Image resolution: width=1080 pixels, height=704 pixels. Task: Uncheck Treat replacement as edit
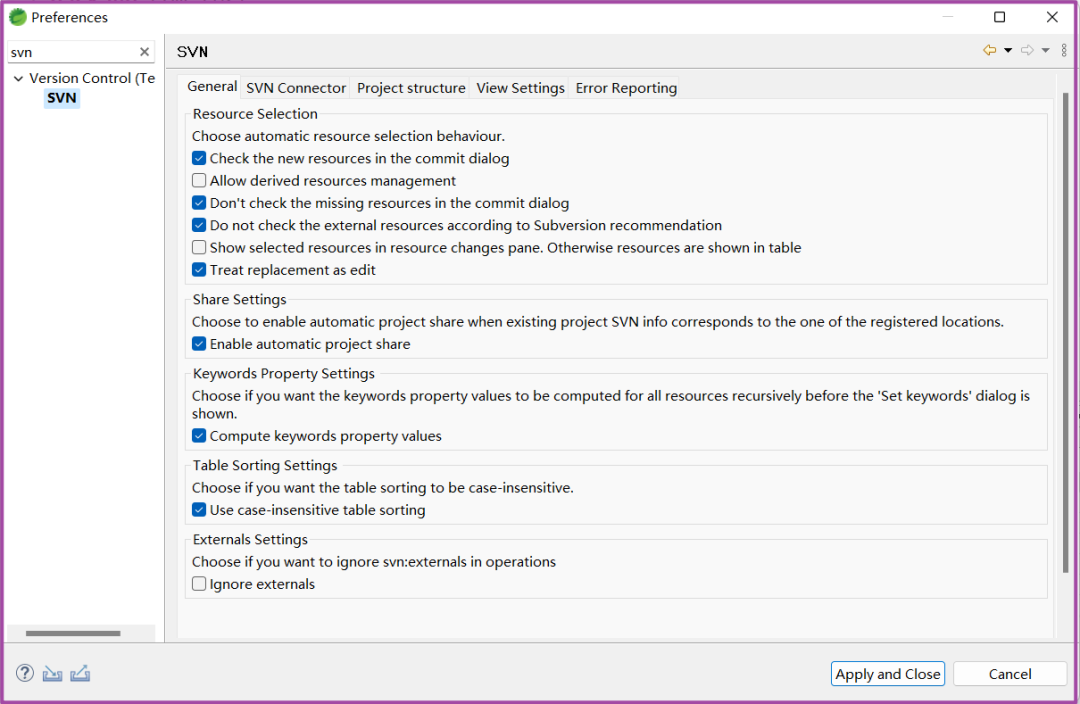[x=200, y=270]
